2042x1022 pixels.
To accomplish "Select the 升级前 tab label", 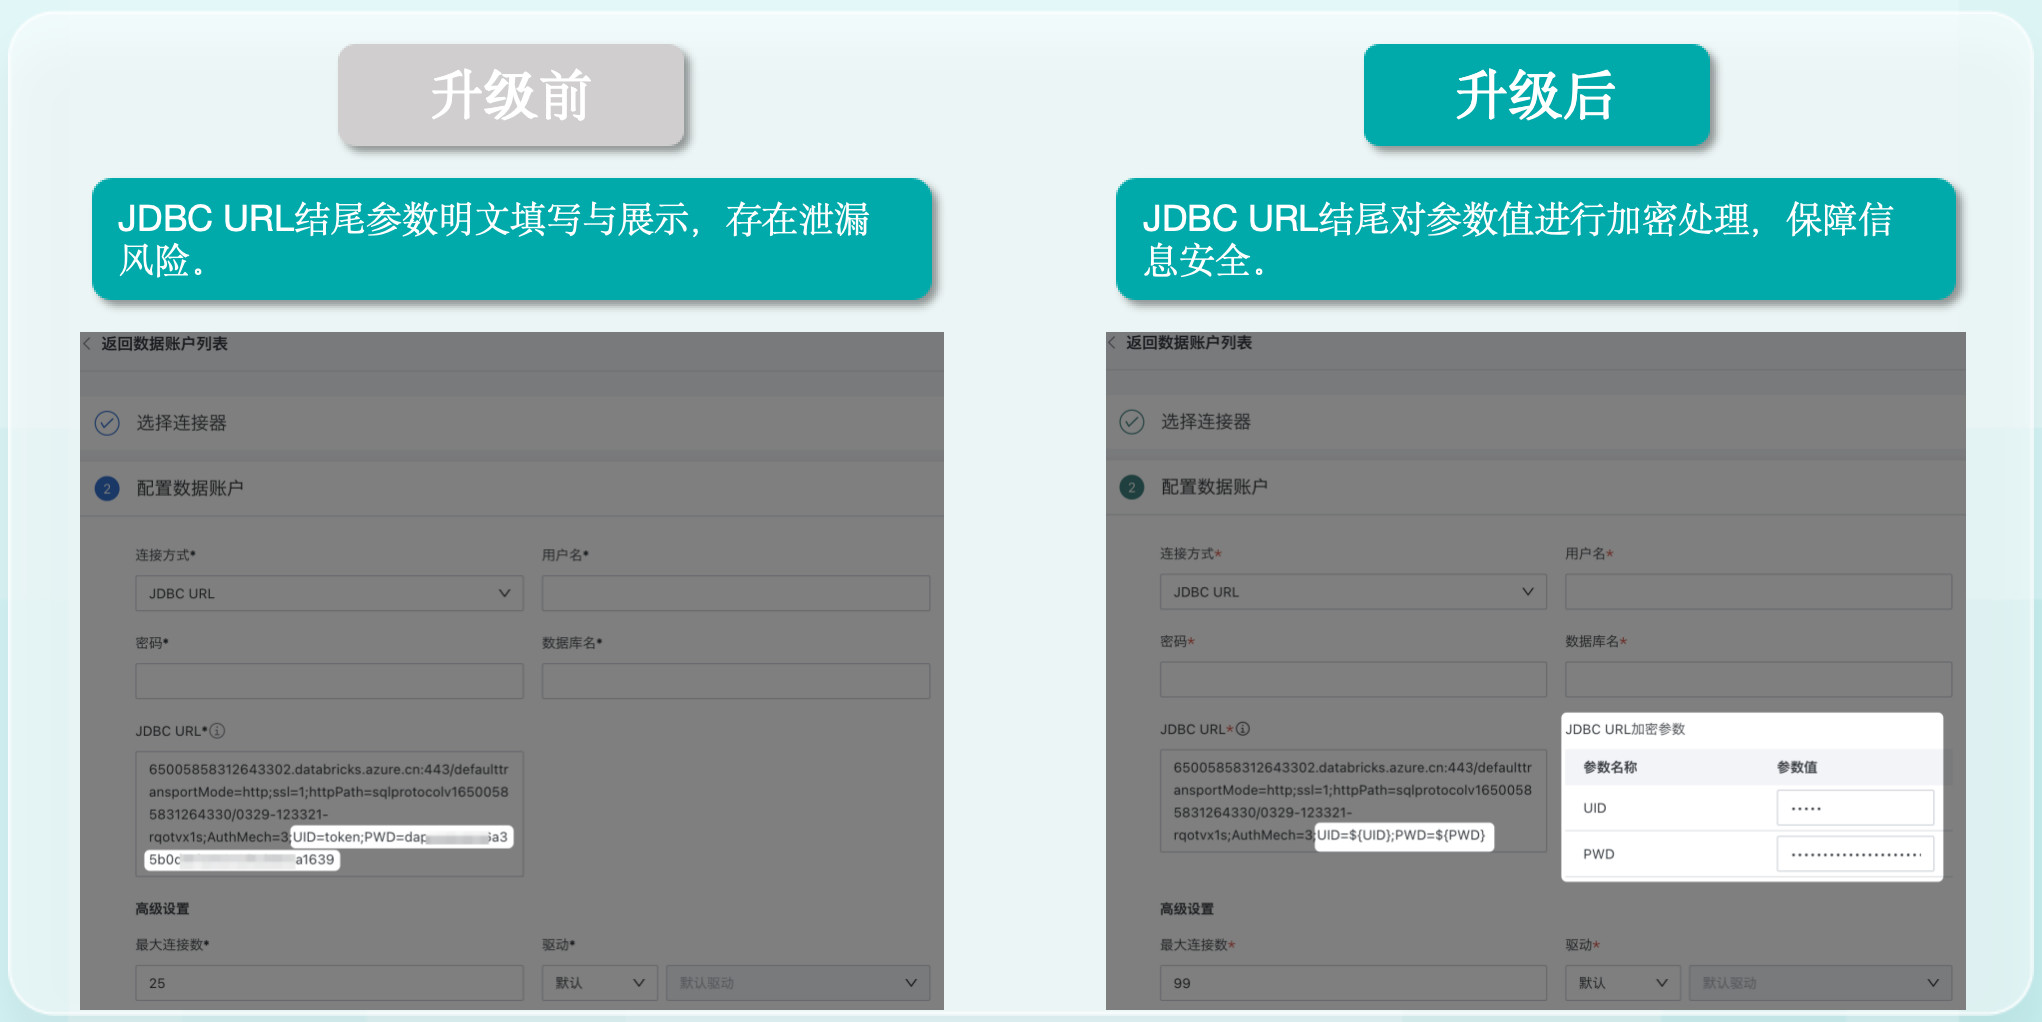I will point(511,96).
